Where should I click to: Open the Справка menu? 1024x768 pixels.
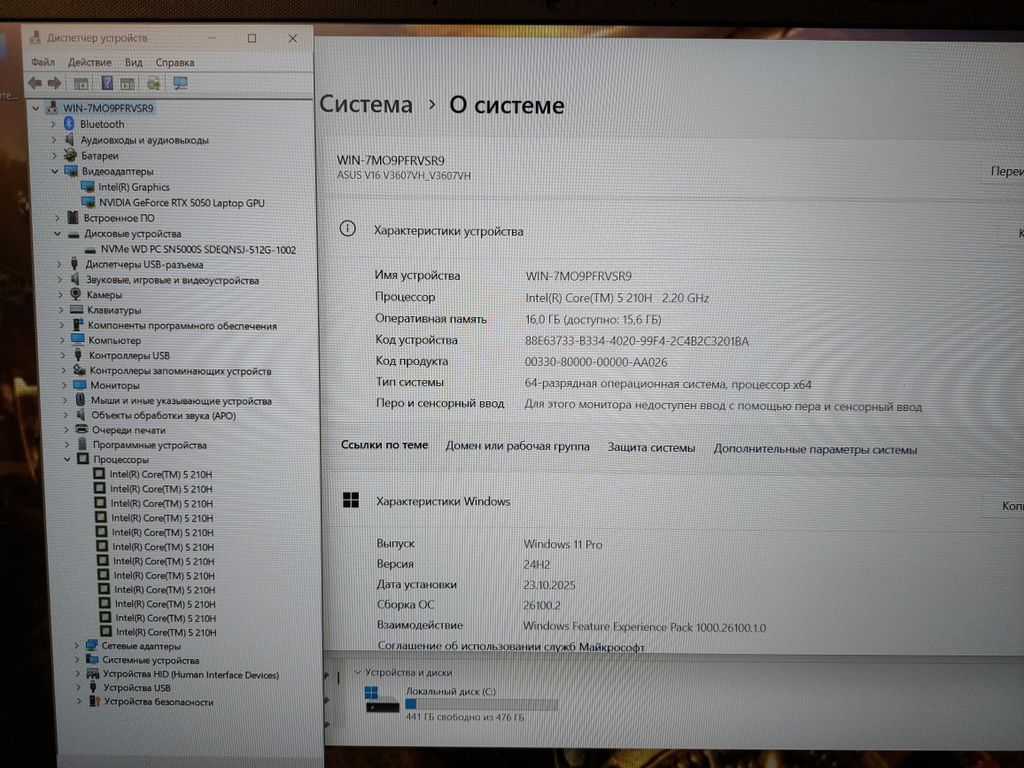pyautogui.click(x=175, y=62)
